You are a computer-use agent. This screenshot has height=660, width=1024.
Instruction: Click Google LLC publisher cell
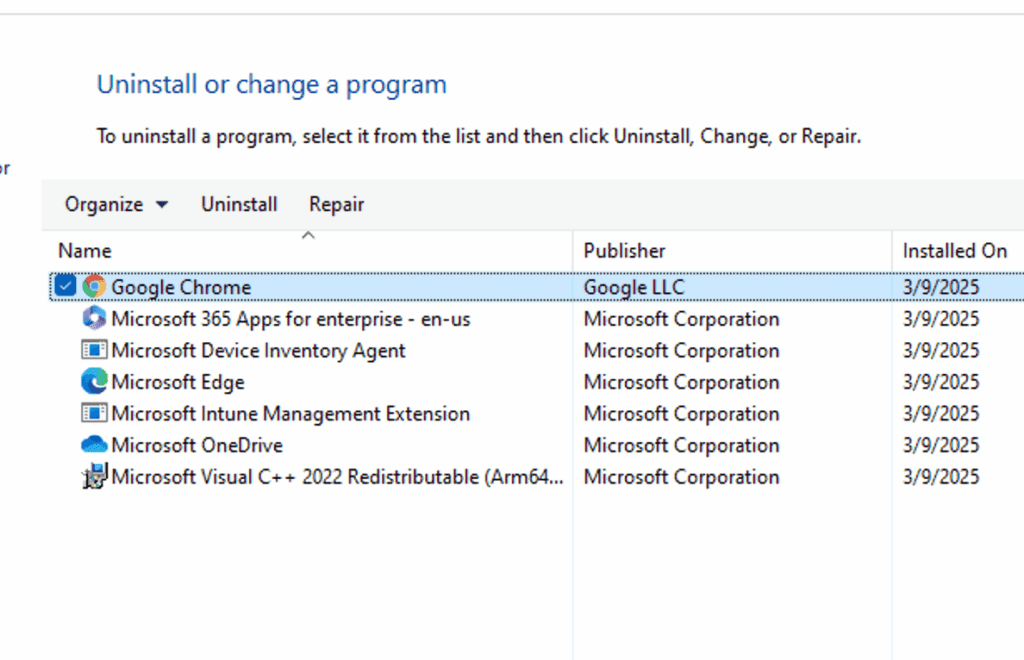(634, 287)
